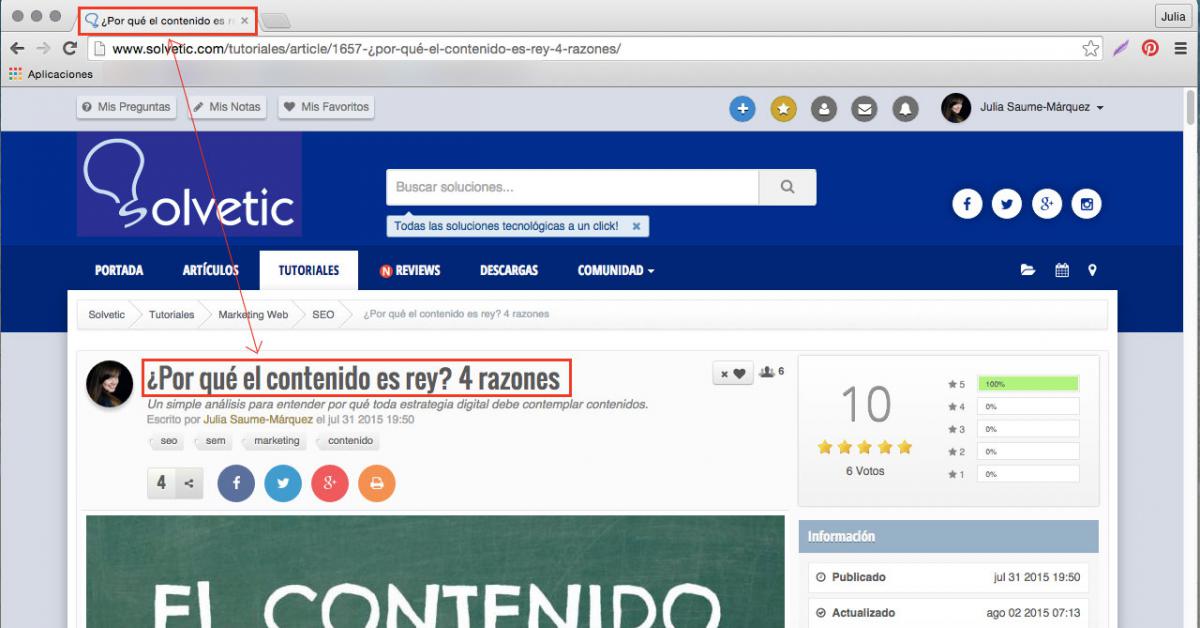This screenshot has width=1200, height=628.
Task: Open the calendar icon in the navigation bar
Action: (1062, 270)
